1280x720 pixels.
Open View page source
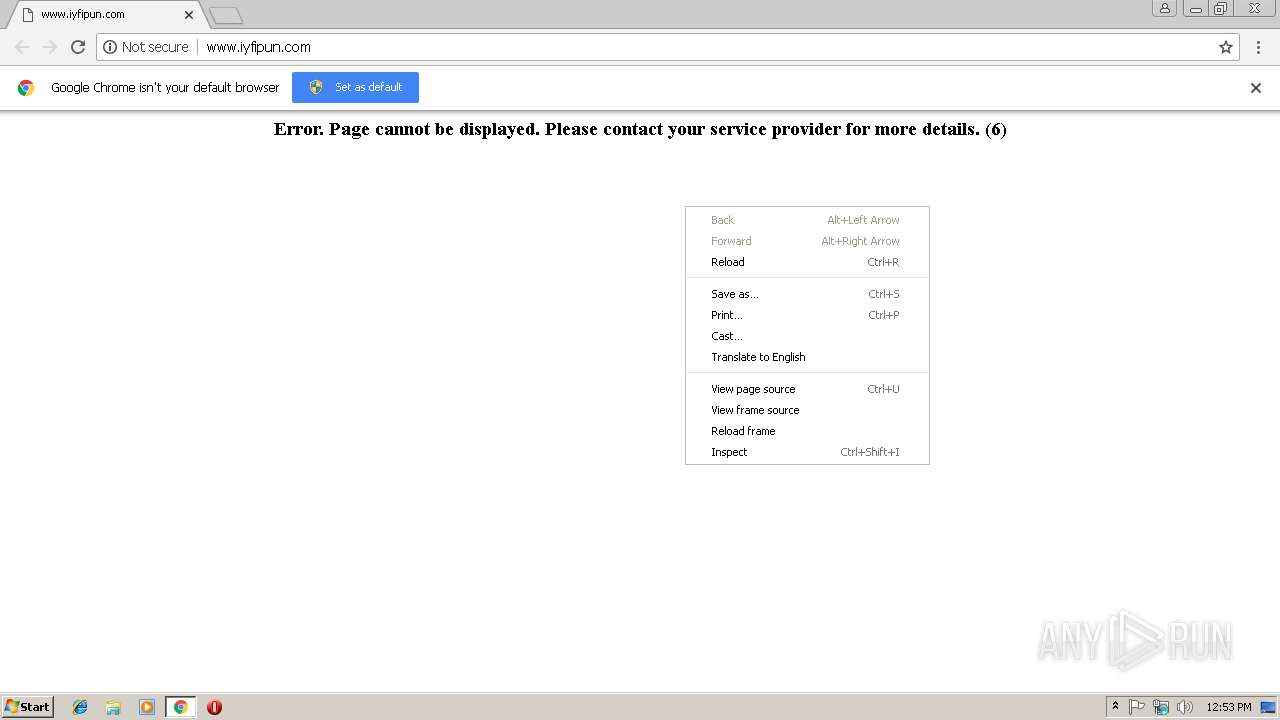(x=807, y=389)
